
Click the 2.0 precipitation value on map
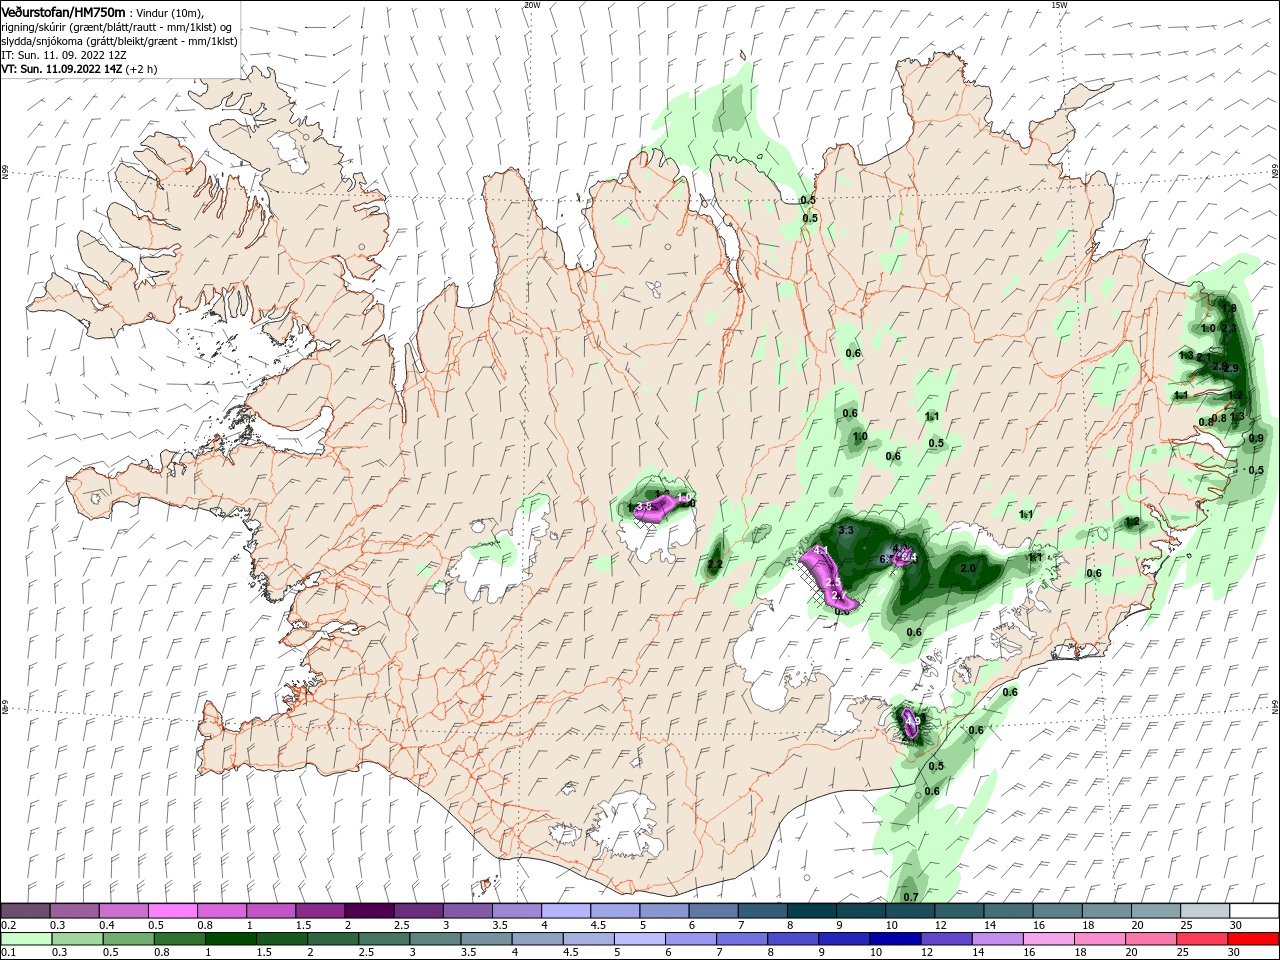tap(968, 568)
